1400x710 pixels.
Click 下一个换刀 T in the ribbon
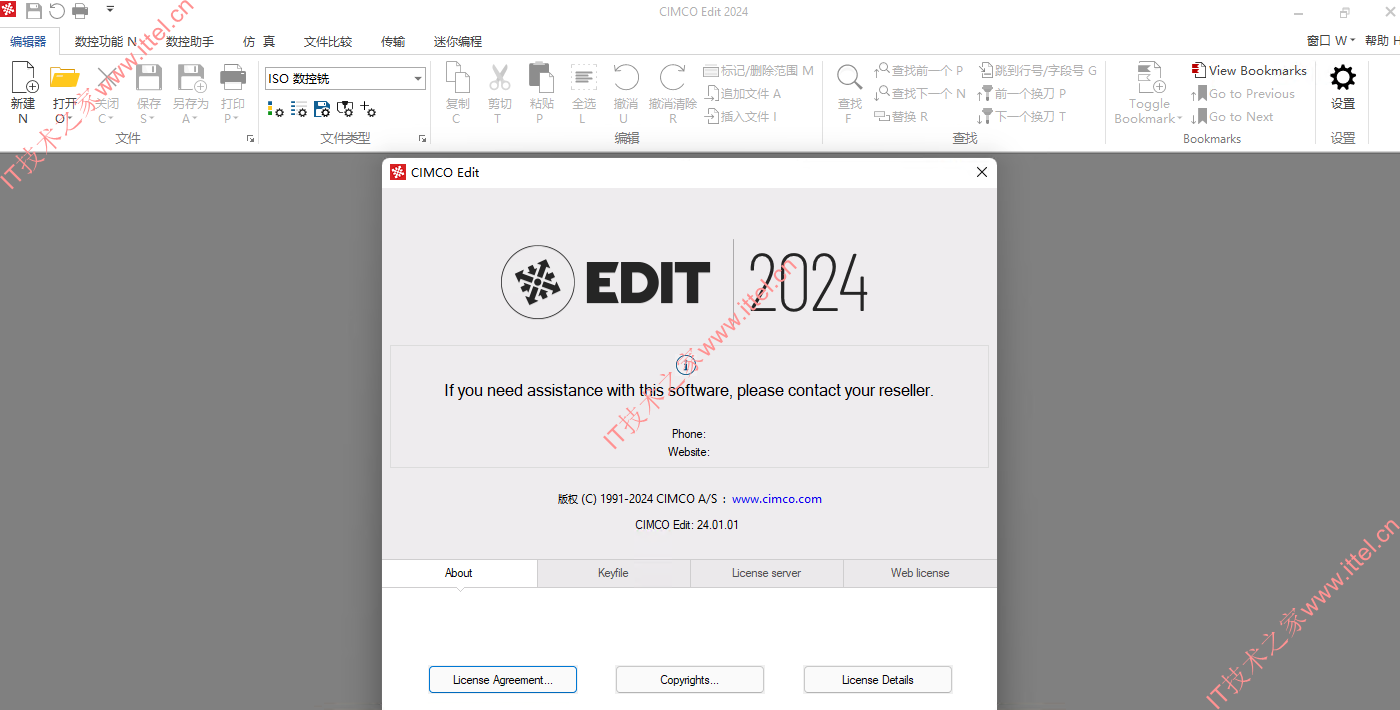pos(1022,117)
